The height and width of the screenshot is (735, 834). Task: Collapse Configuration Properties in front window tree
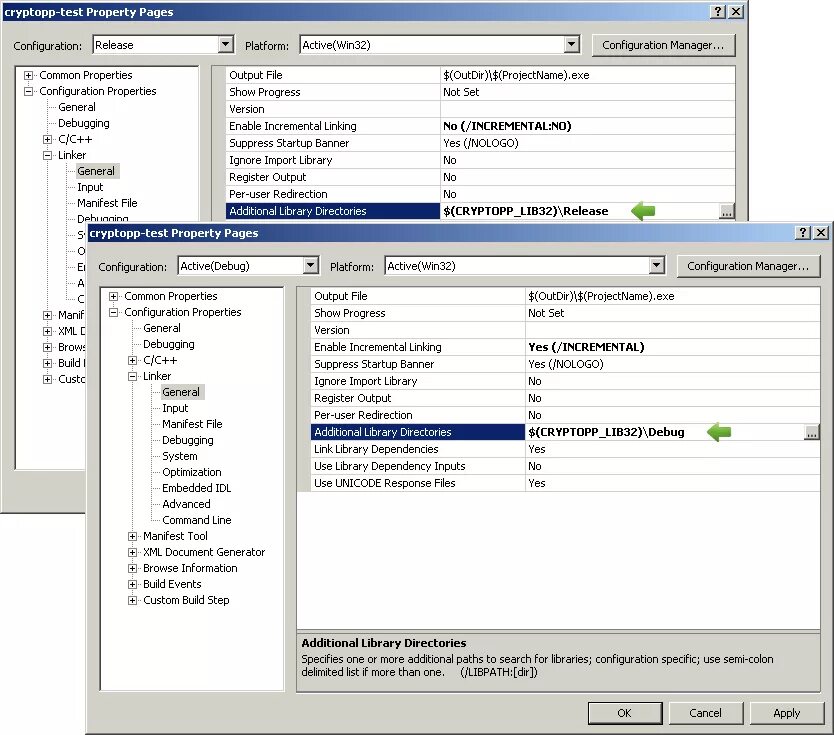(113, 312)
